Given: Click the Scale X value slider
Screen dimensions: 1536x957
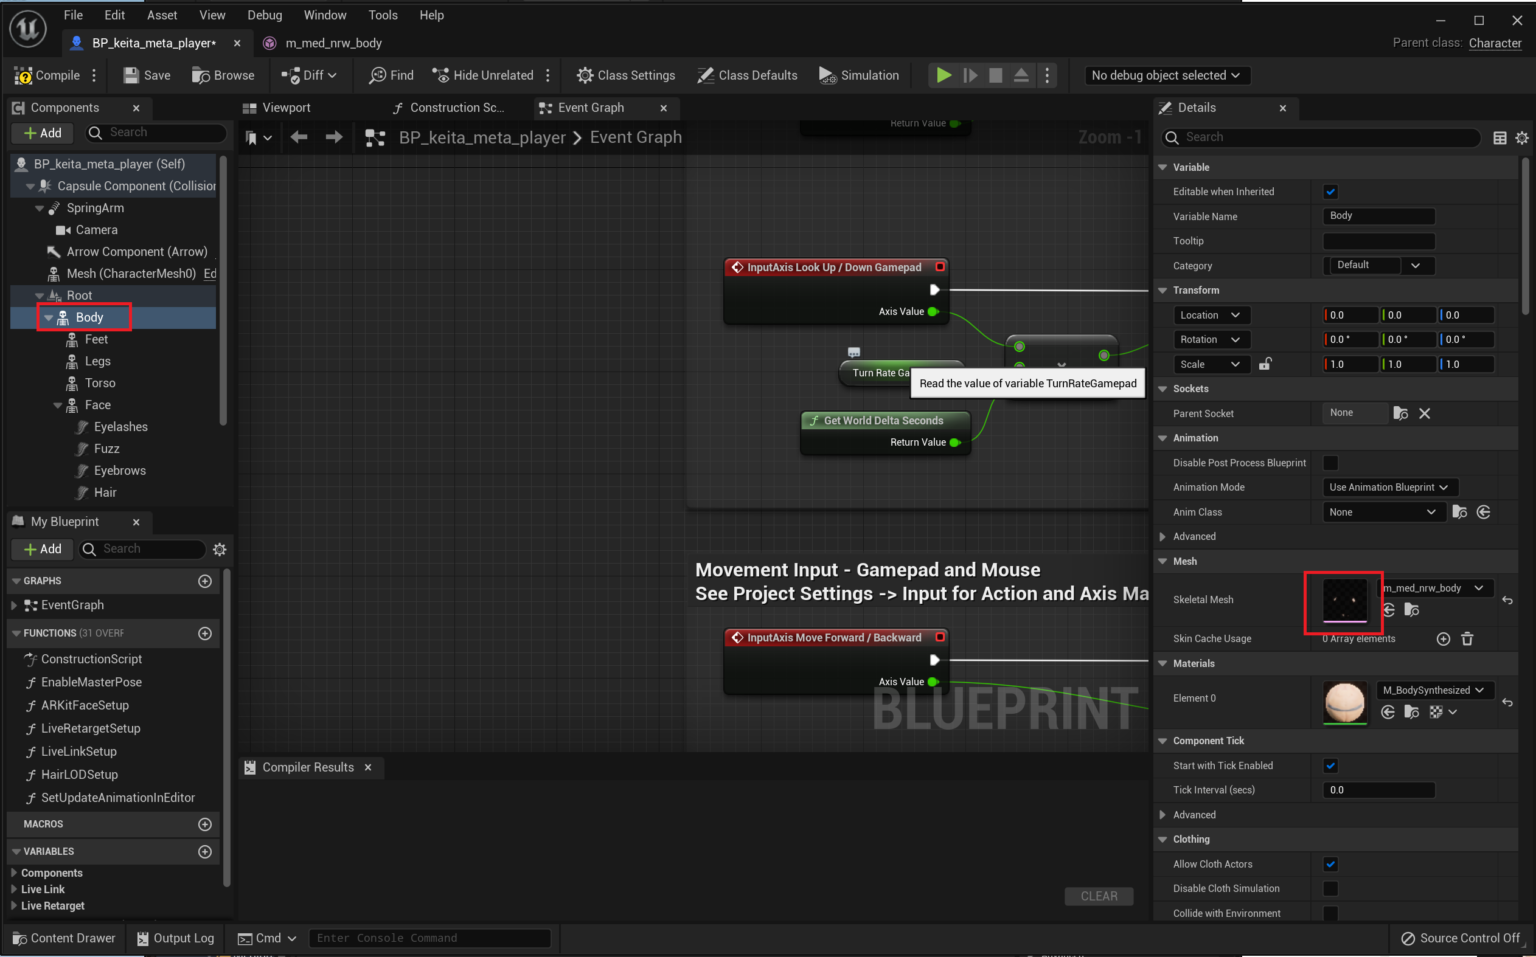Looking at the screenshot, I should [x=1349, y=364].
